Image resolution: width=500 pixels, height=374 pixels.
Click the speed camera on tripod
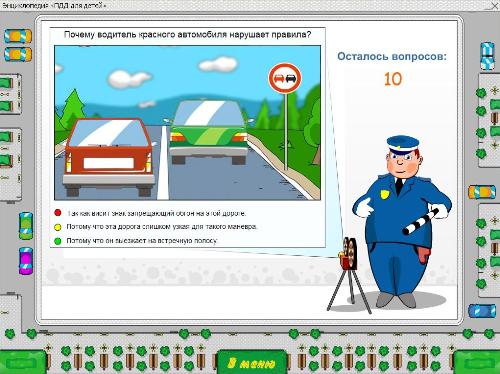349,275
